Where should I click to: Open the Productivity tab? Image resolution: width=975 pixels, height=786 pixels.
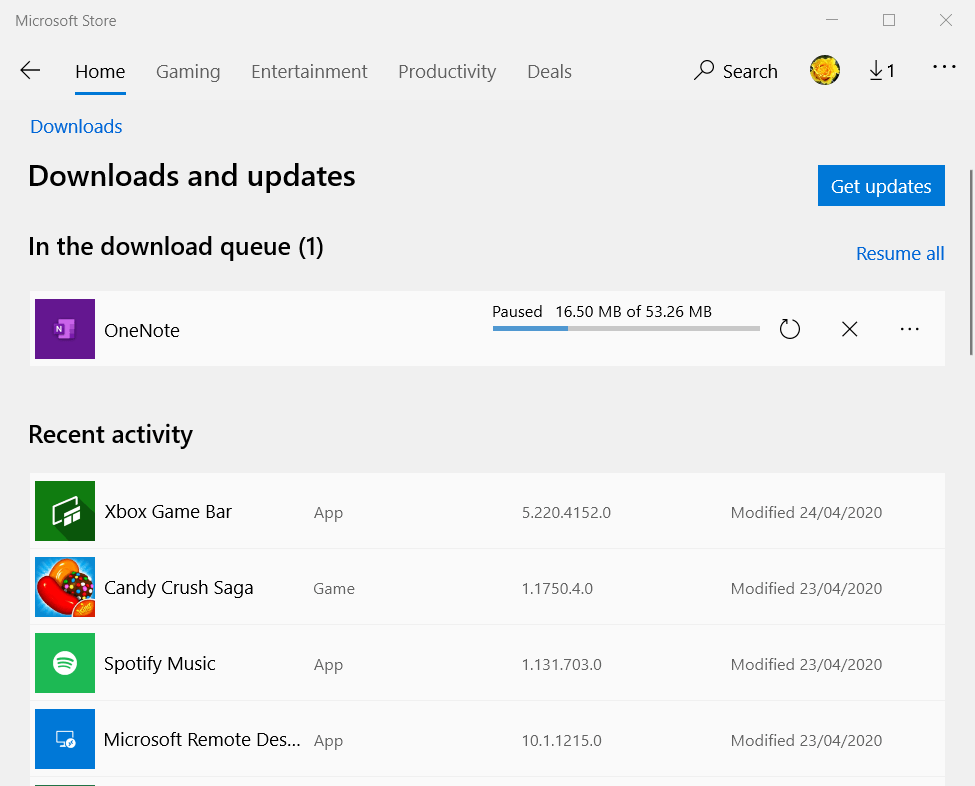(x=447, y=72)
